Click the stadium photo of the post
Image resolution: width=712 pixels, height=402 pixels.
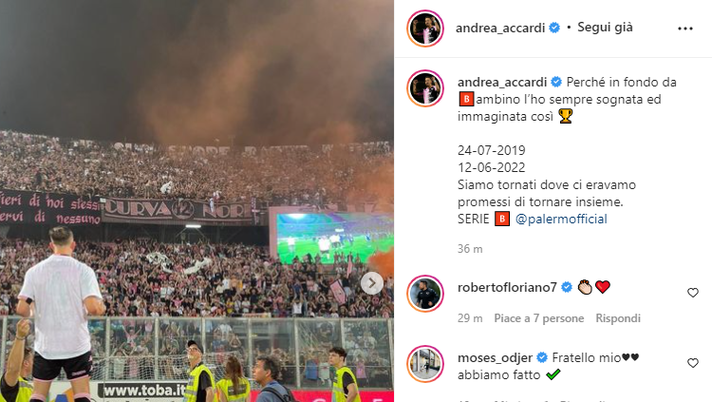click(x=197, y=201)
